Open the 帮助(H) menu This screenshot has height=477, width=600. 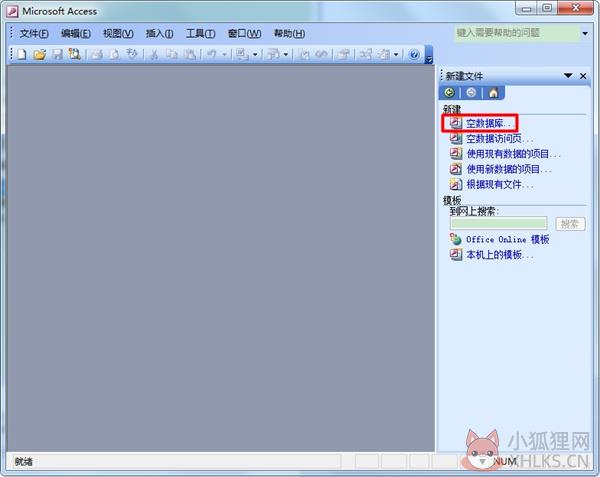(x=289, y=34)
